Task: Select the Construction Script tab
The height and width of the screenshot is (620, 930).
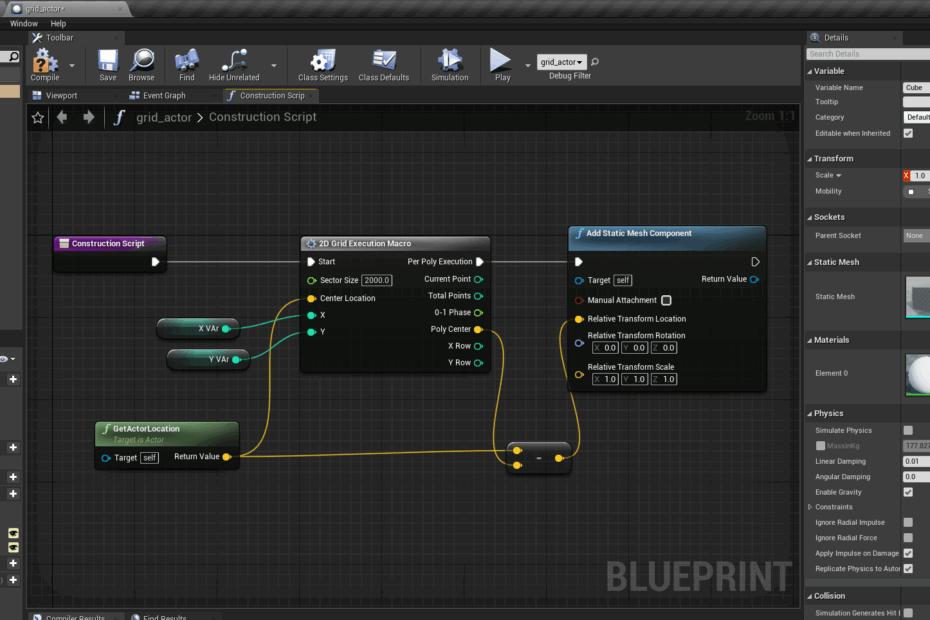Action: pos(272,96)
